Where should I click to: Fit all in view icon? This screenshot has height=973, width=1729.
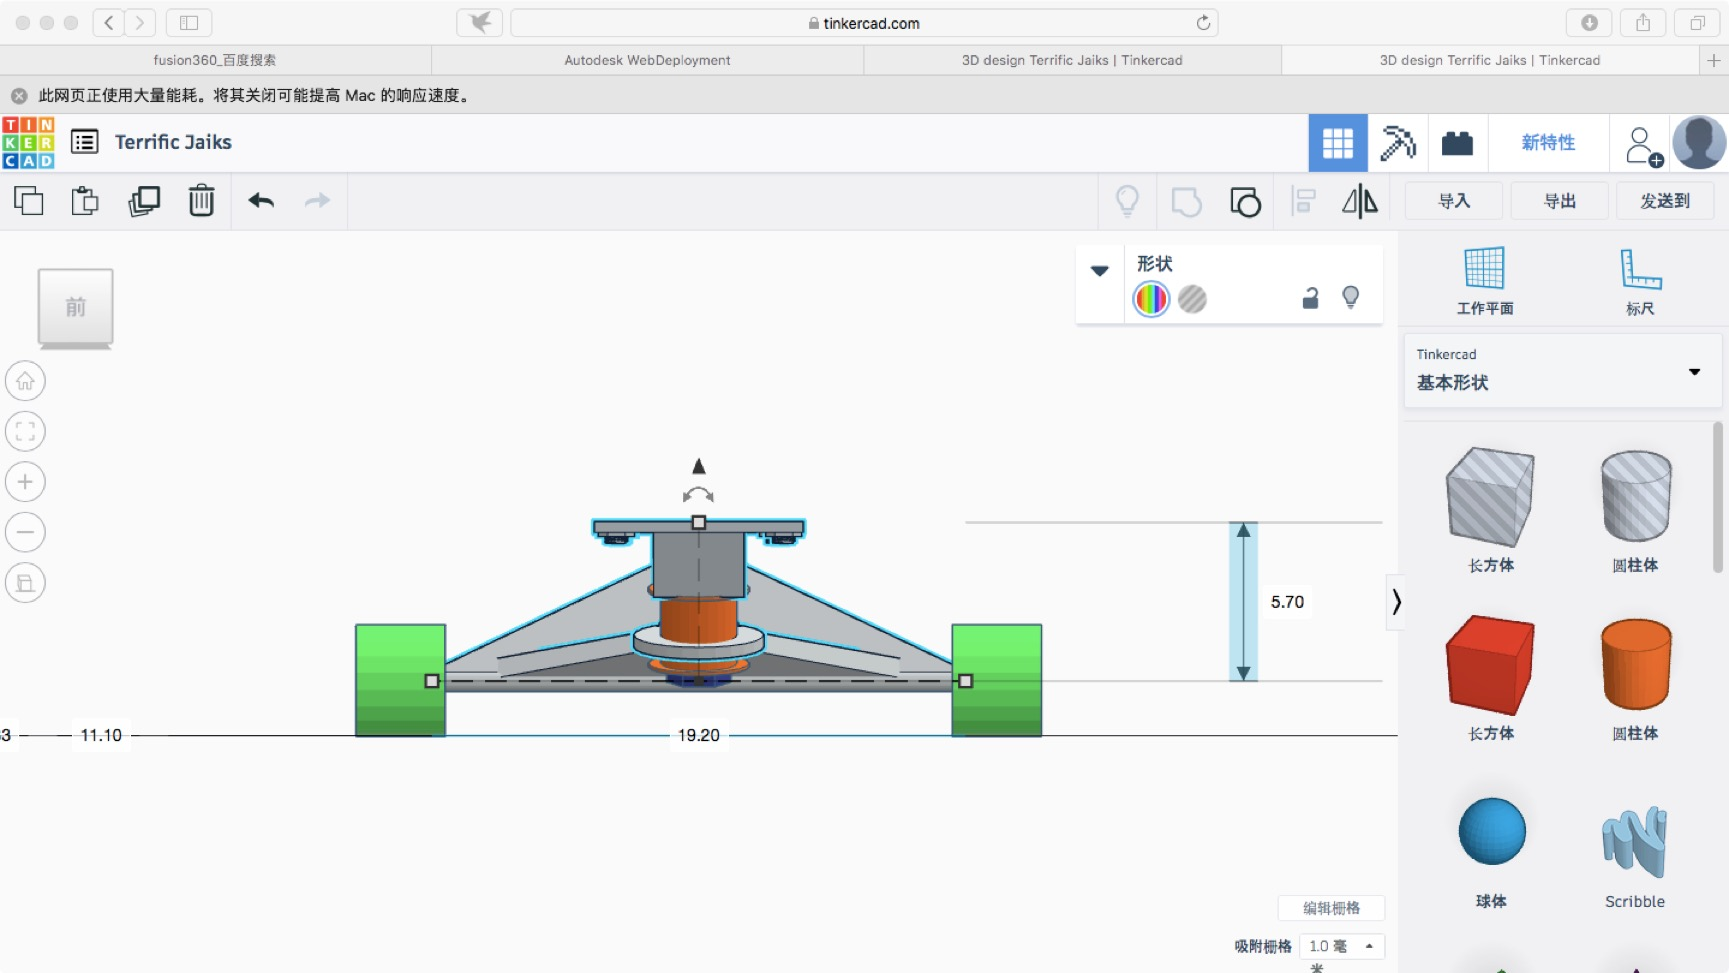point(25,432)
